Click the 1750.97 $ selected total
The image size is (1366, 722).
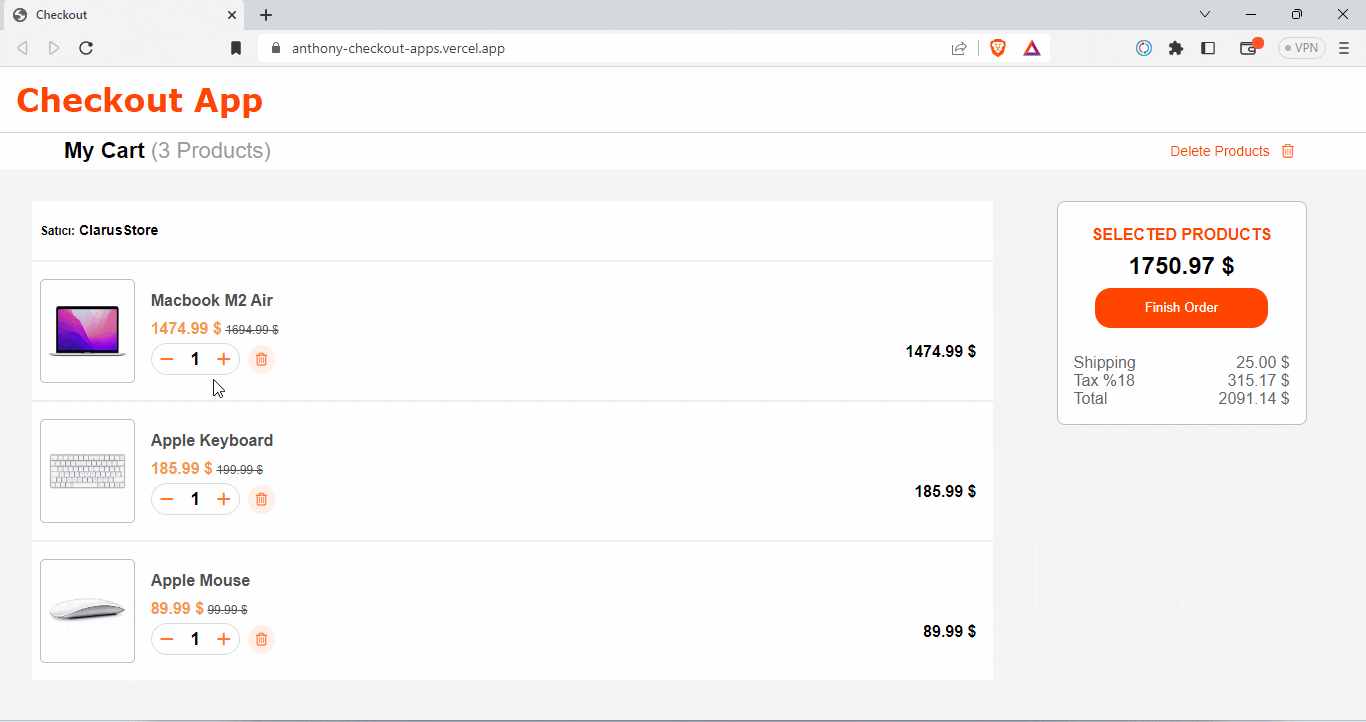coord(1181,266)
